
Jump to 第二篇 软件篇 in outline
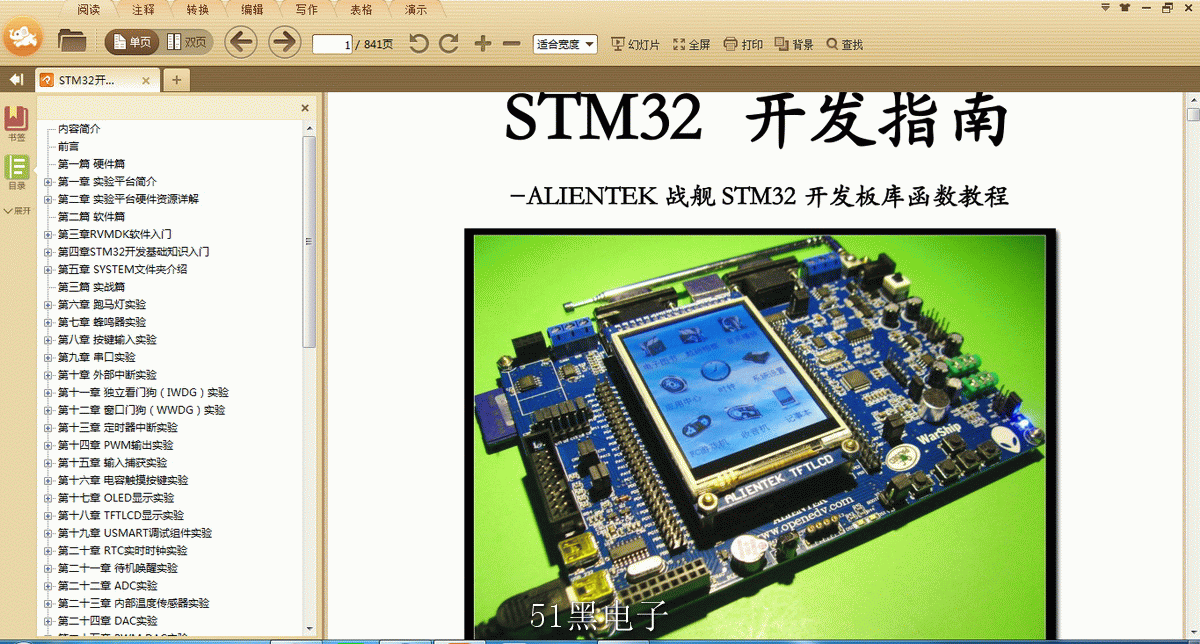click(x=91, y=217)
